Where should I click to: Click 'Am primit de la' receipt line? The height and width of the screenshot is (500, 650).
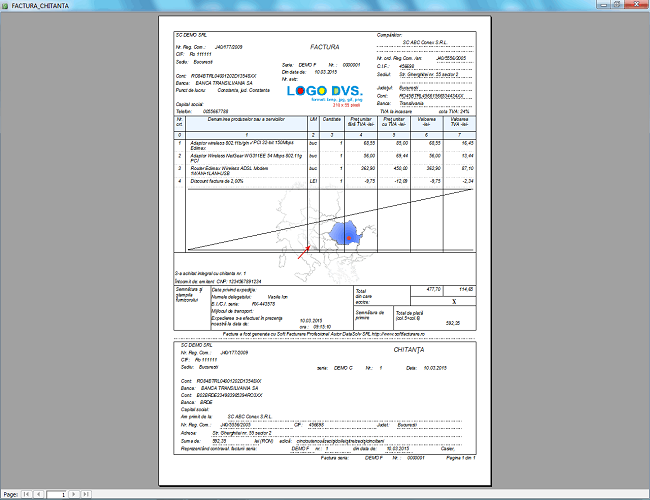pos(226,417)
